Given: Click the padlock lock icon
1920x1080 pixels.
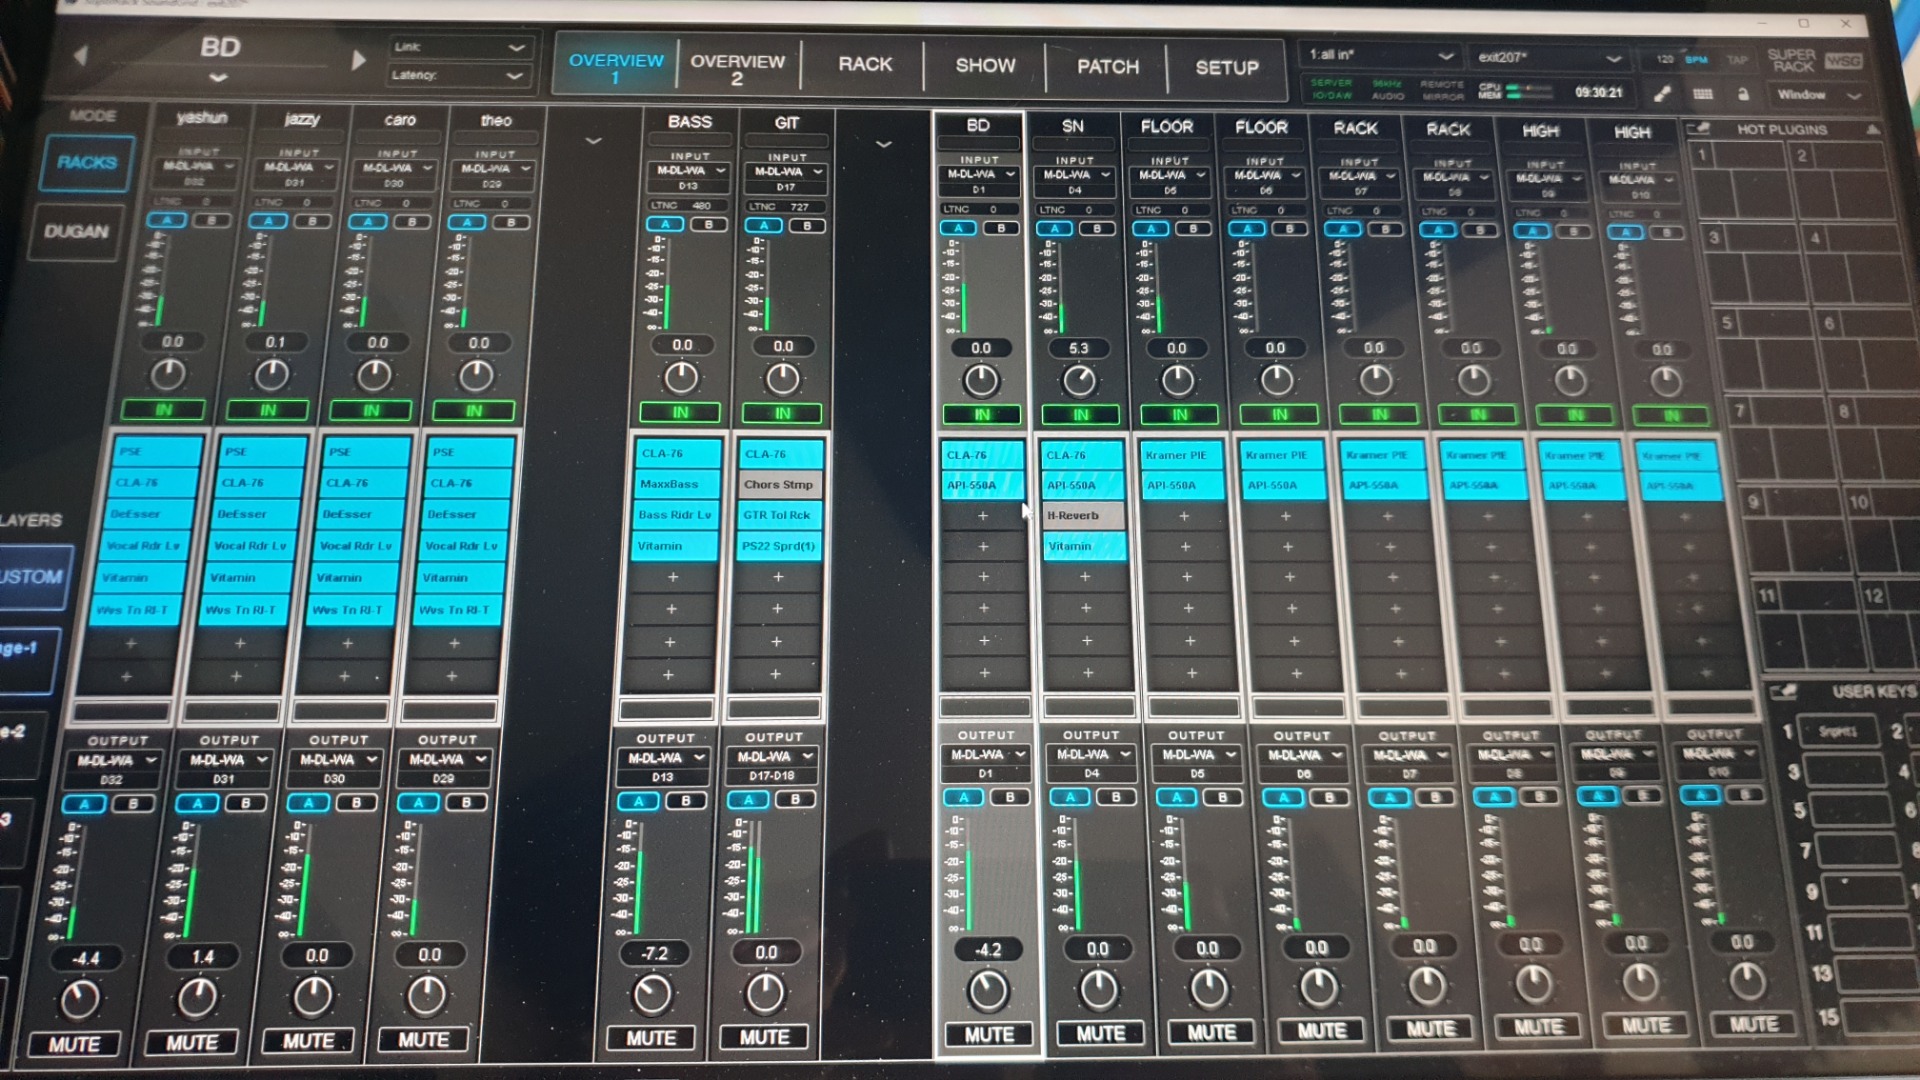Looking at the screenshot, I should click(1743, 93).
